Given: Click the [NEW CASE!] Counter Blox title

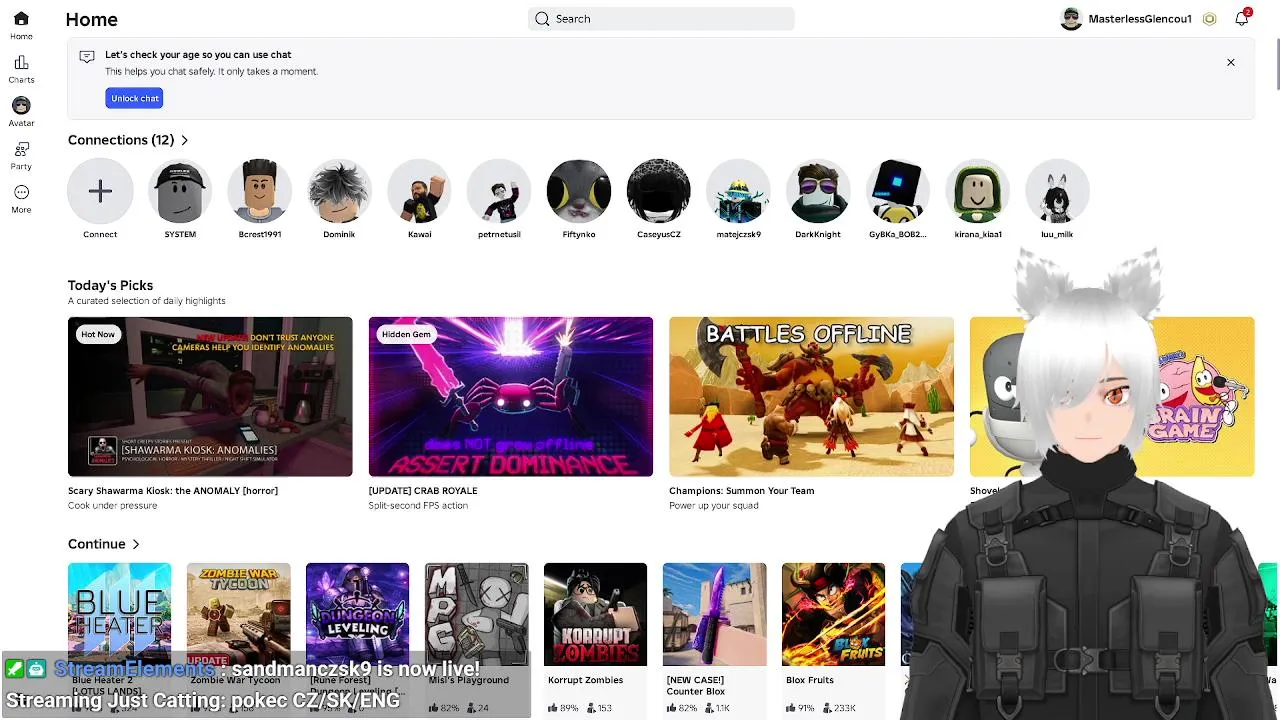Looking at the screenshot, I should point(696,686).
